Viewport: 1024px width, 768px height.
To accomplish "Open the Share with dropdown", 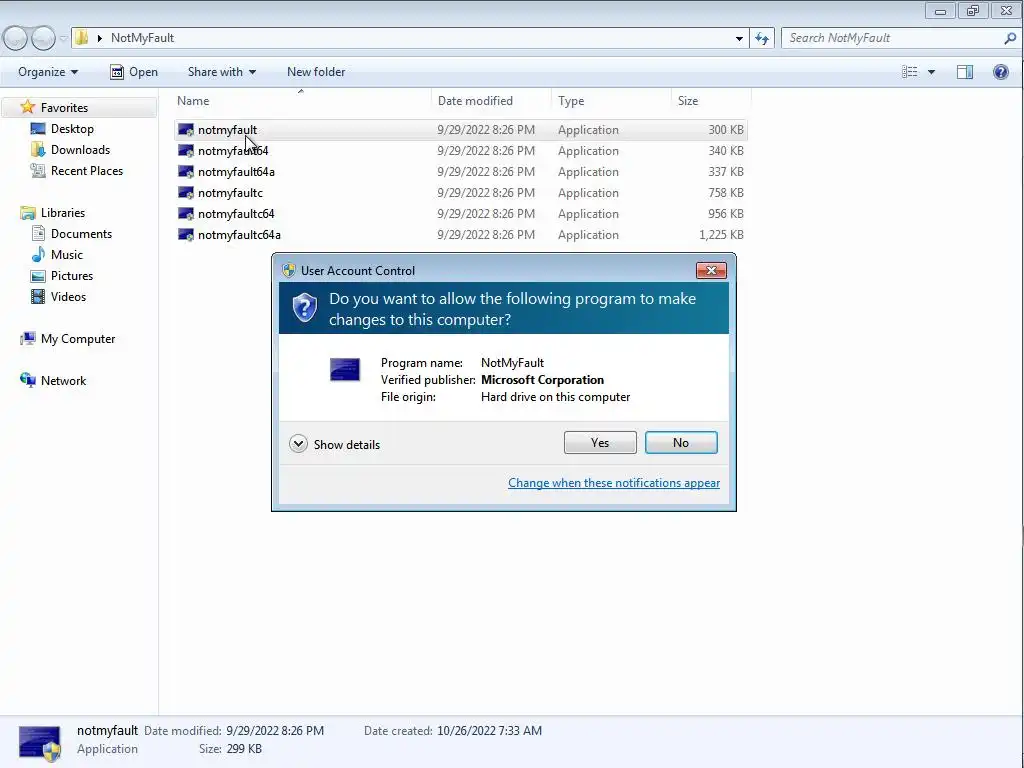I will pos(221,72).
